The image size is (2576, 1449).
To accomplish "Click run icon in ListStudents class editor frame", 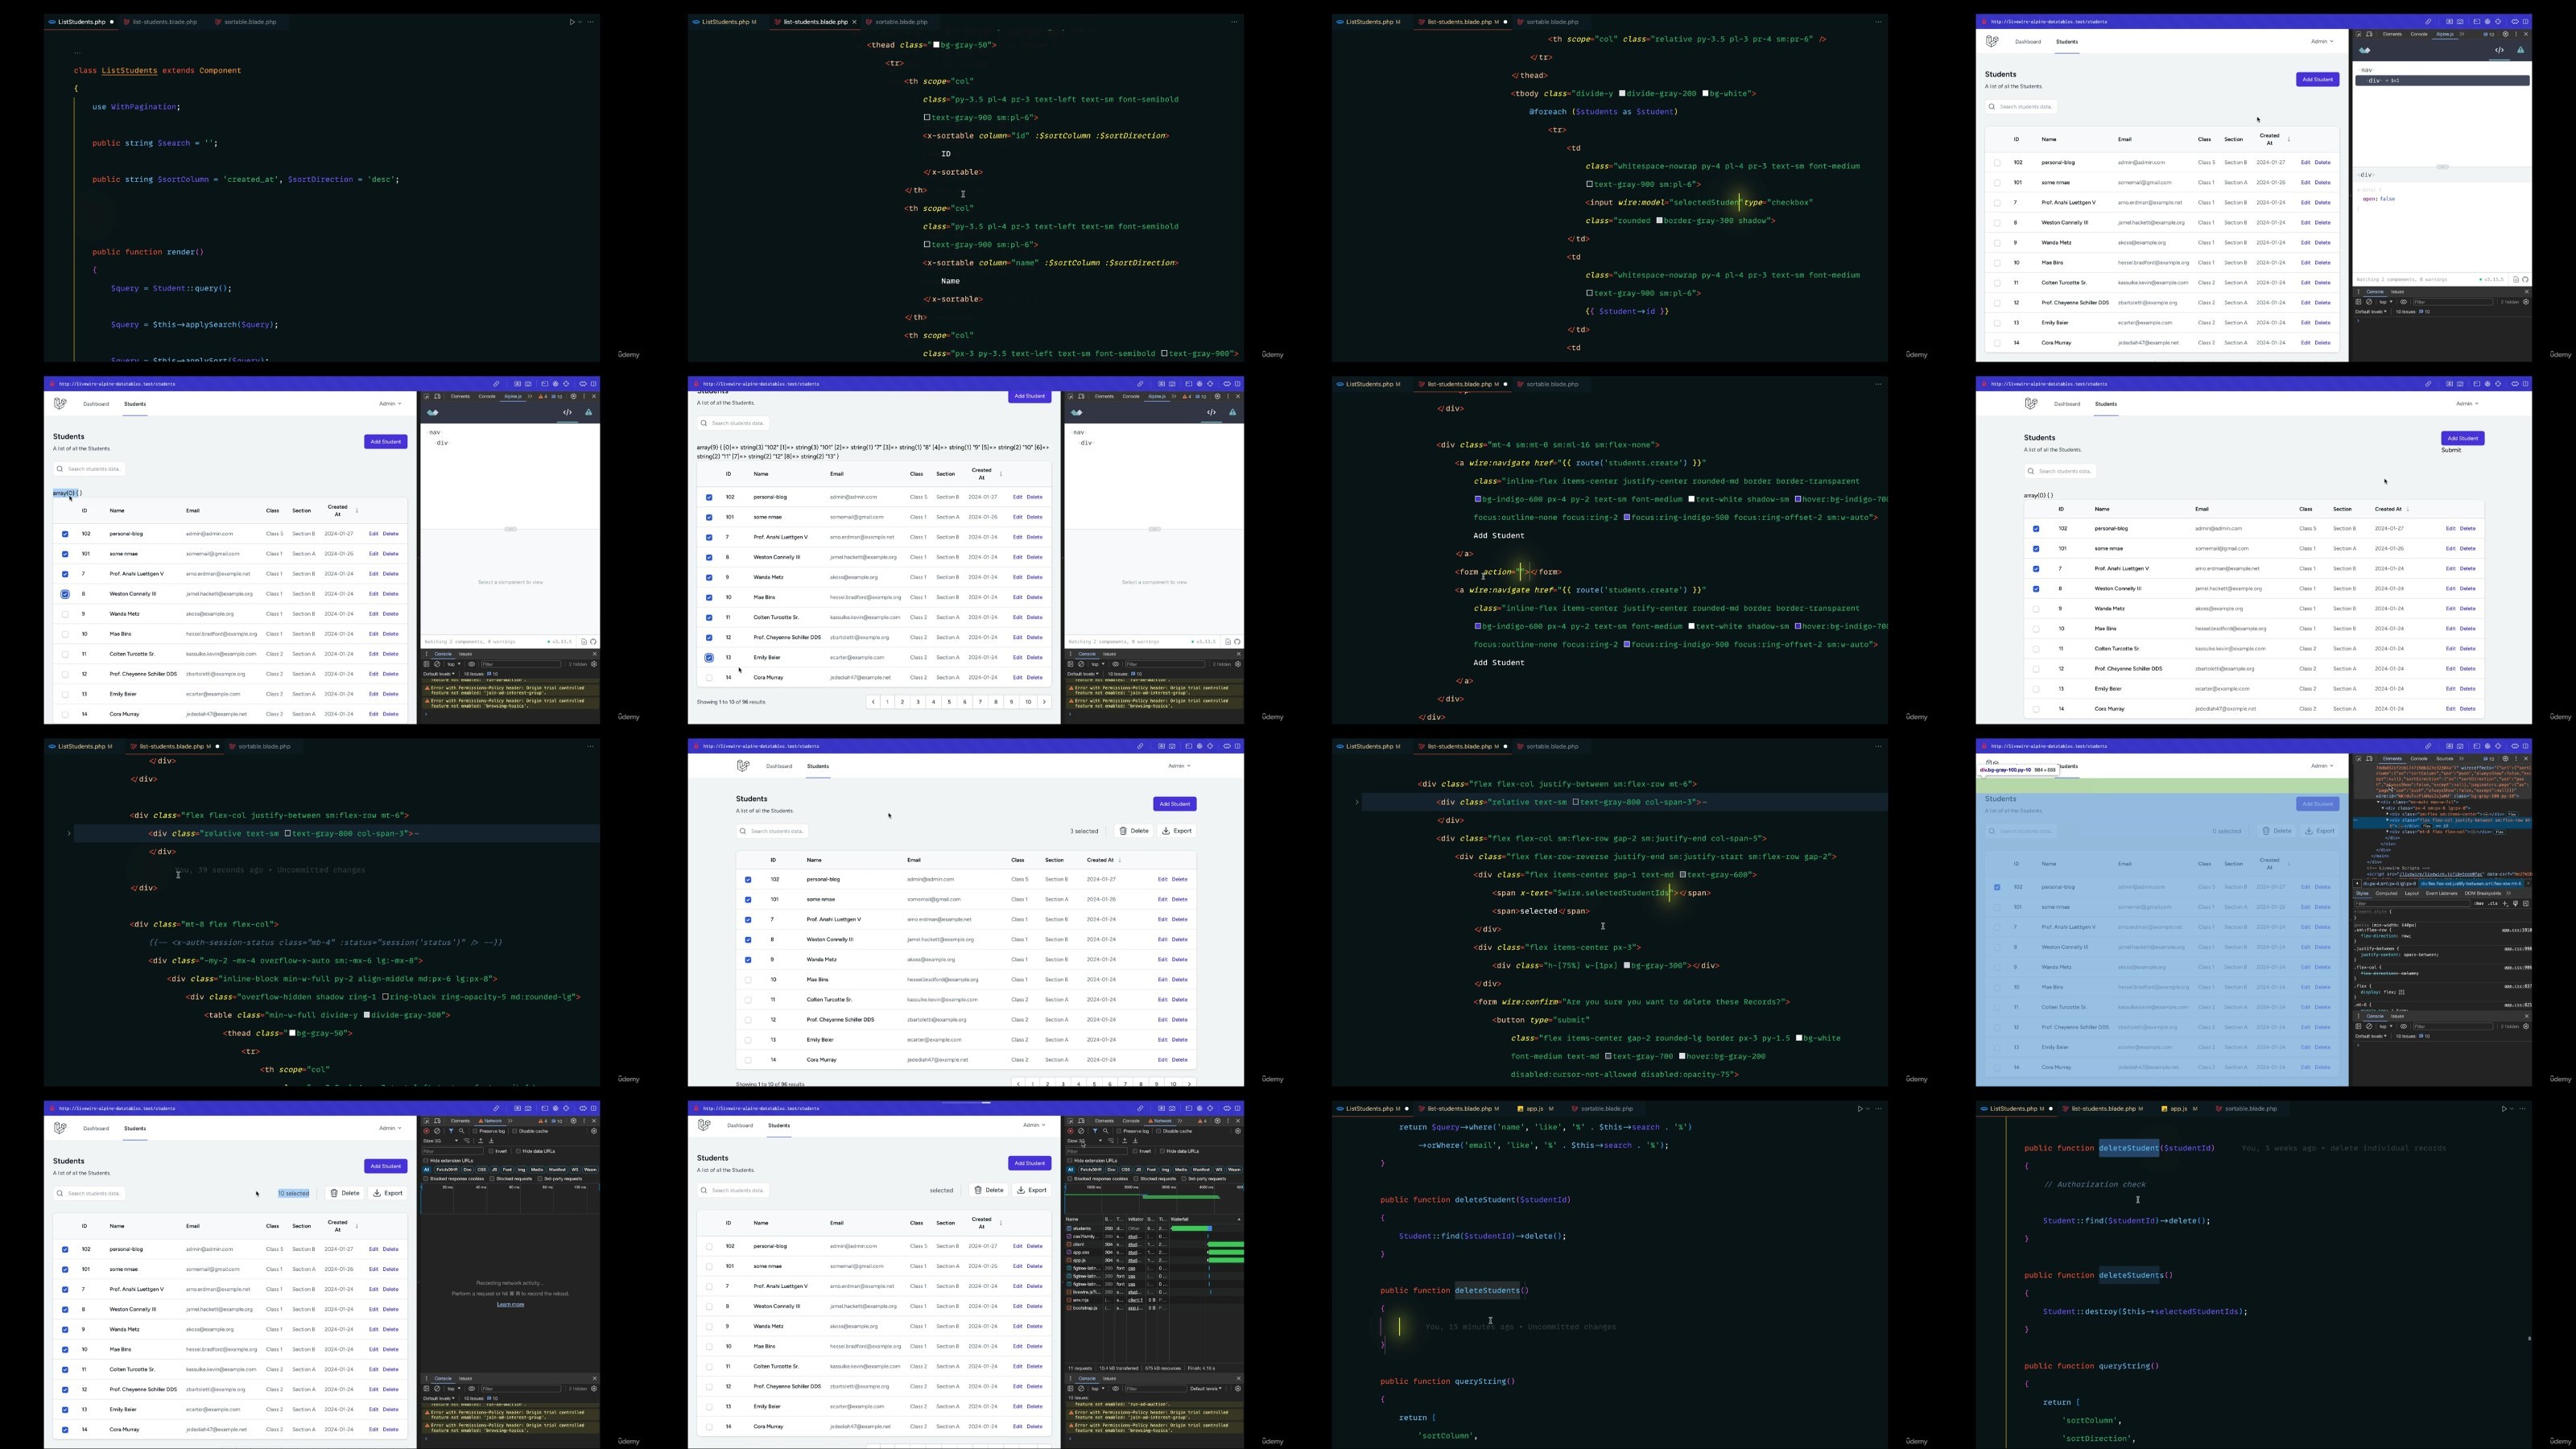I will click(x=572, y=22).
